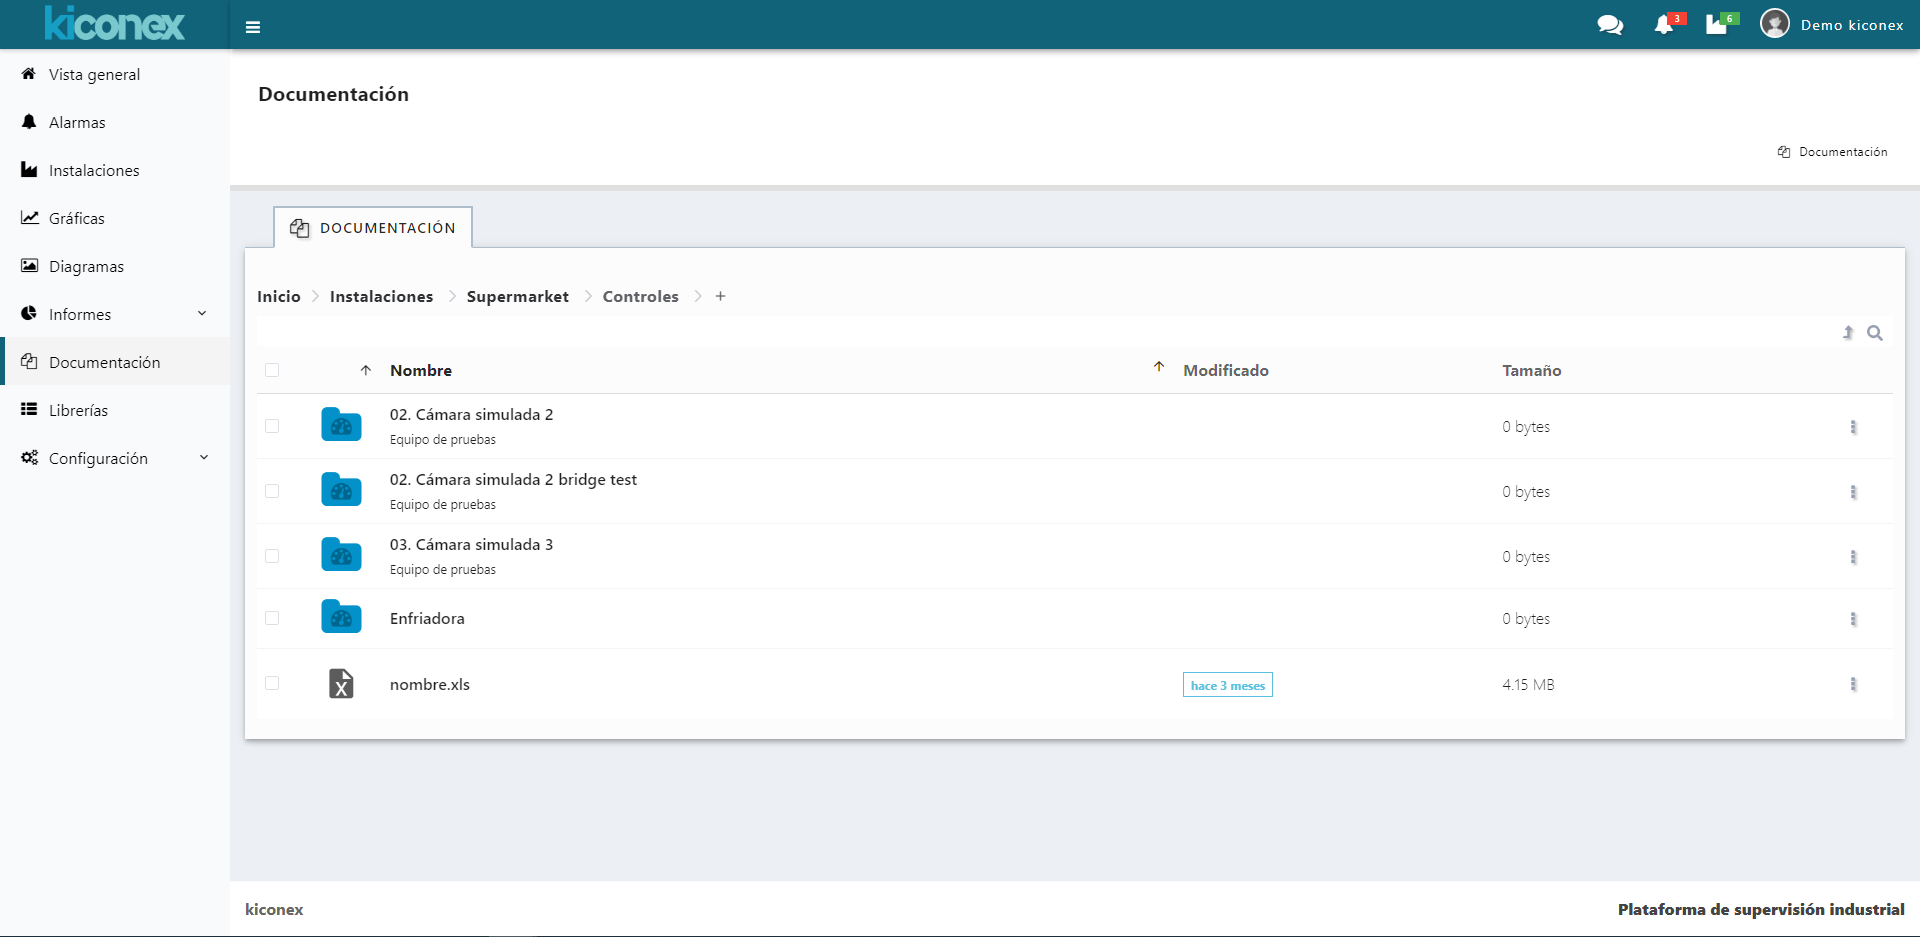Check the select-all checkbox in header row

(x=272, y=370)
